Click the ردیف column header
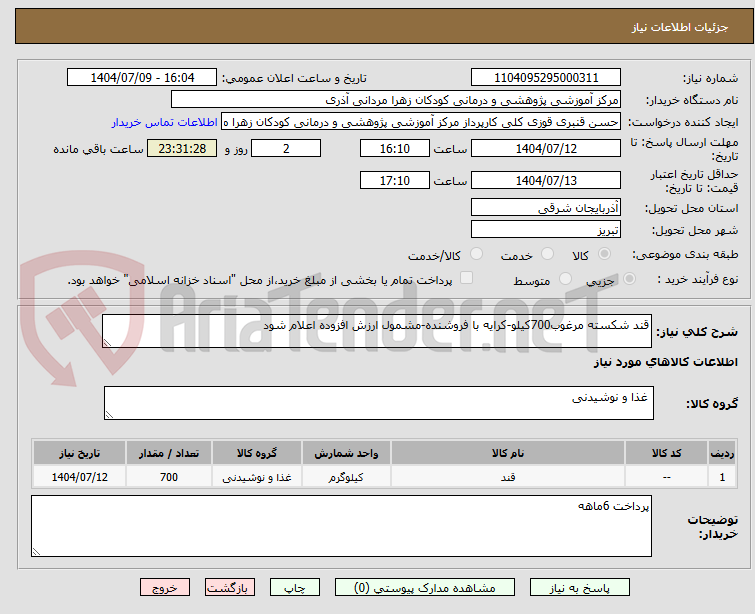 pos(722,453)
